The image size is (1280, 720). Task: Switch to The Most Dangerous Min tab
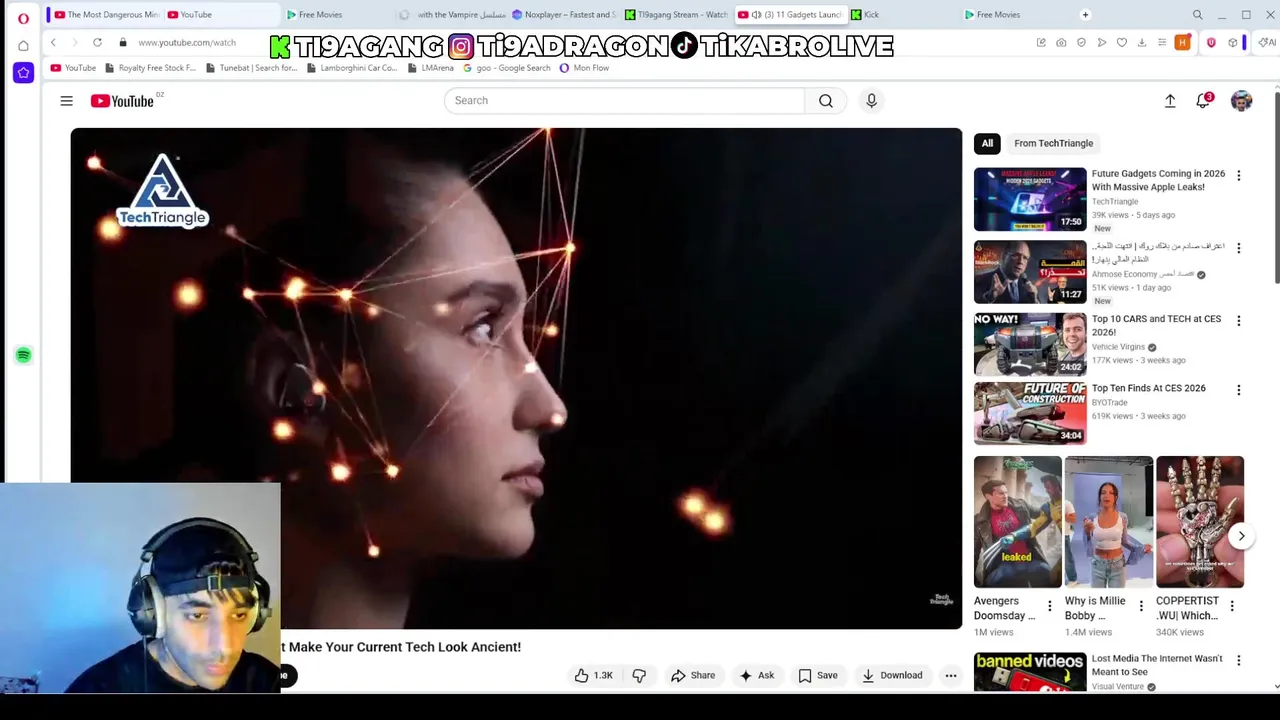[x=106, y=15]
